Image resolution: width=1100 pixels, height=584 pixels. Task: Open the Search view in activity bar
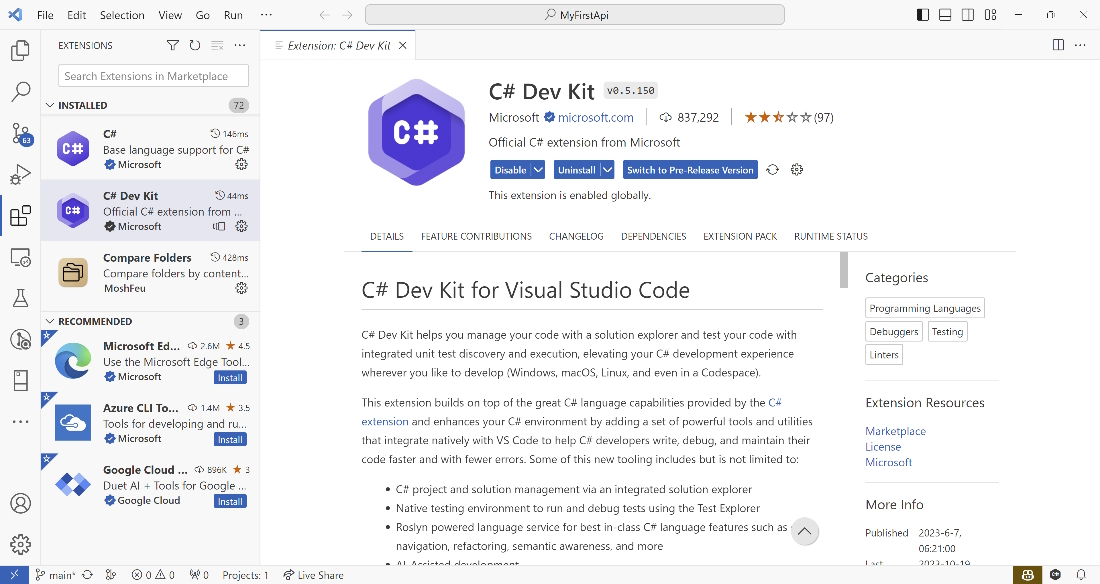(20, 91)
